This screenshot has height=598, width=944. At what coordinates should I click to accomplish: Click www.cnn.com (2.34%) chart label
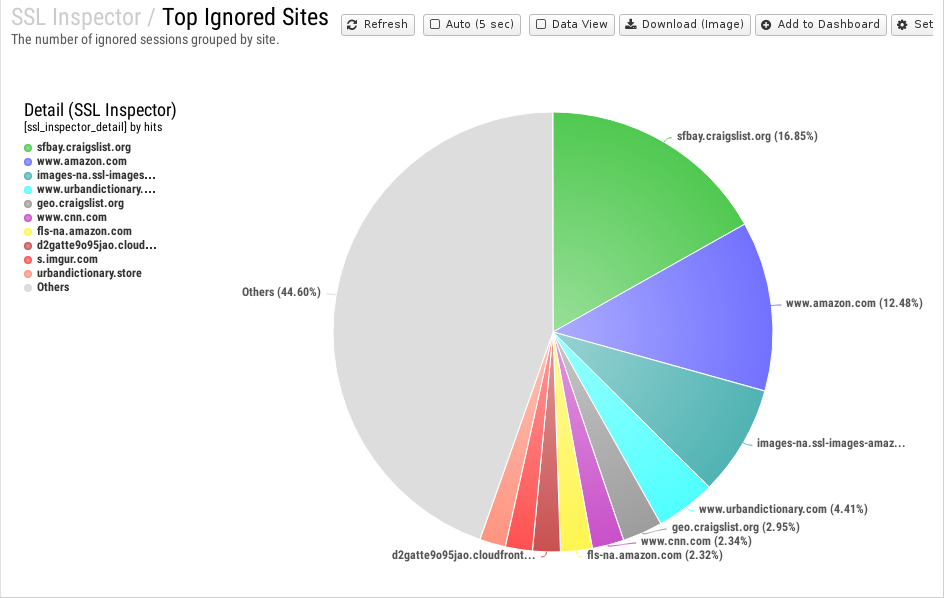click(x=696, y=541)
